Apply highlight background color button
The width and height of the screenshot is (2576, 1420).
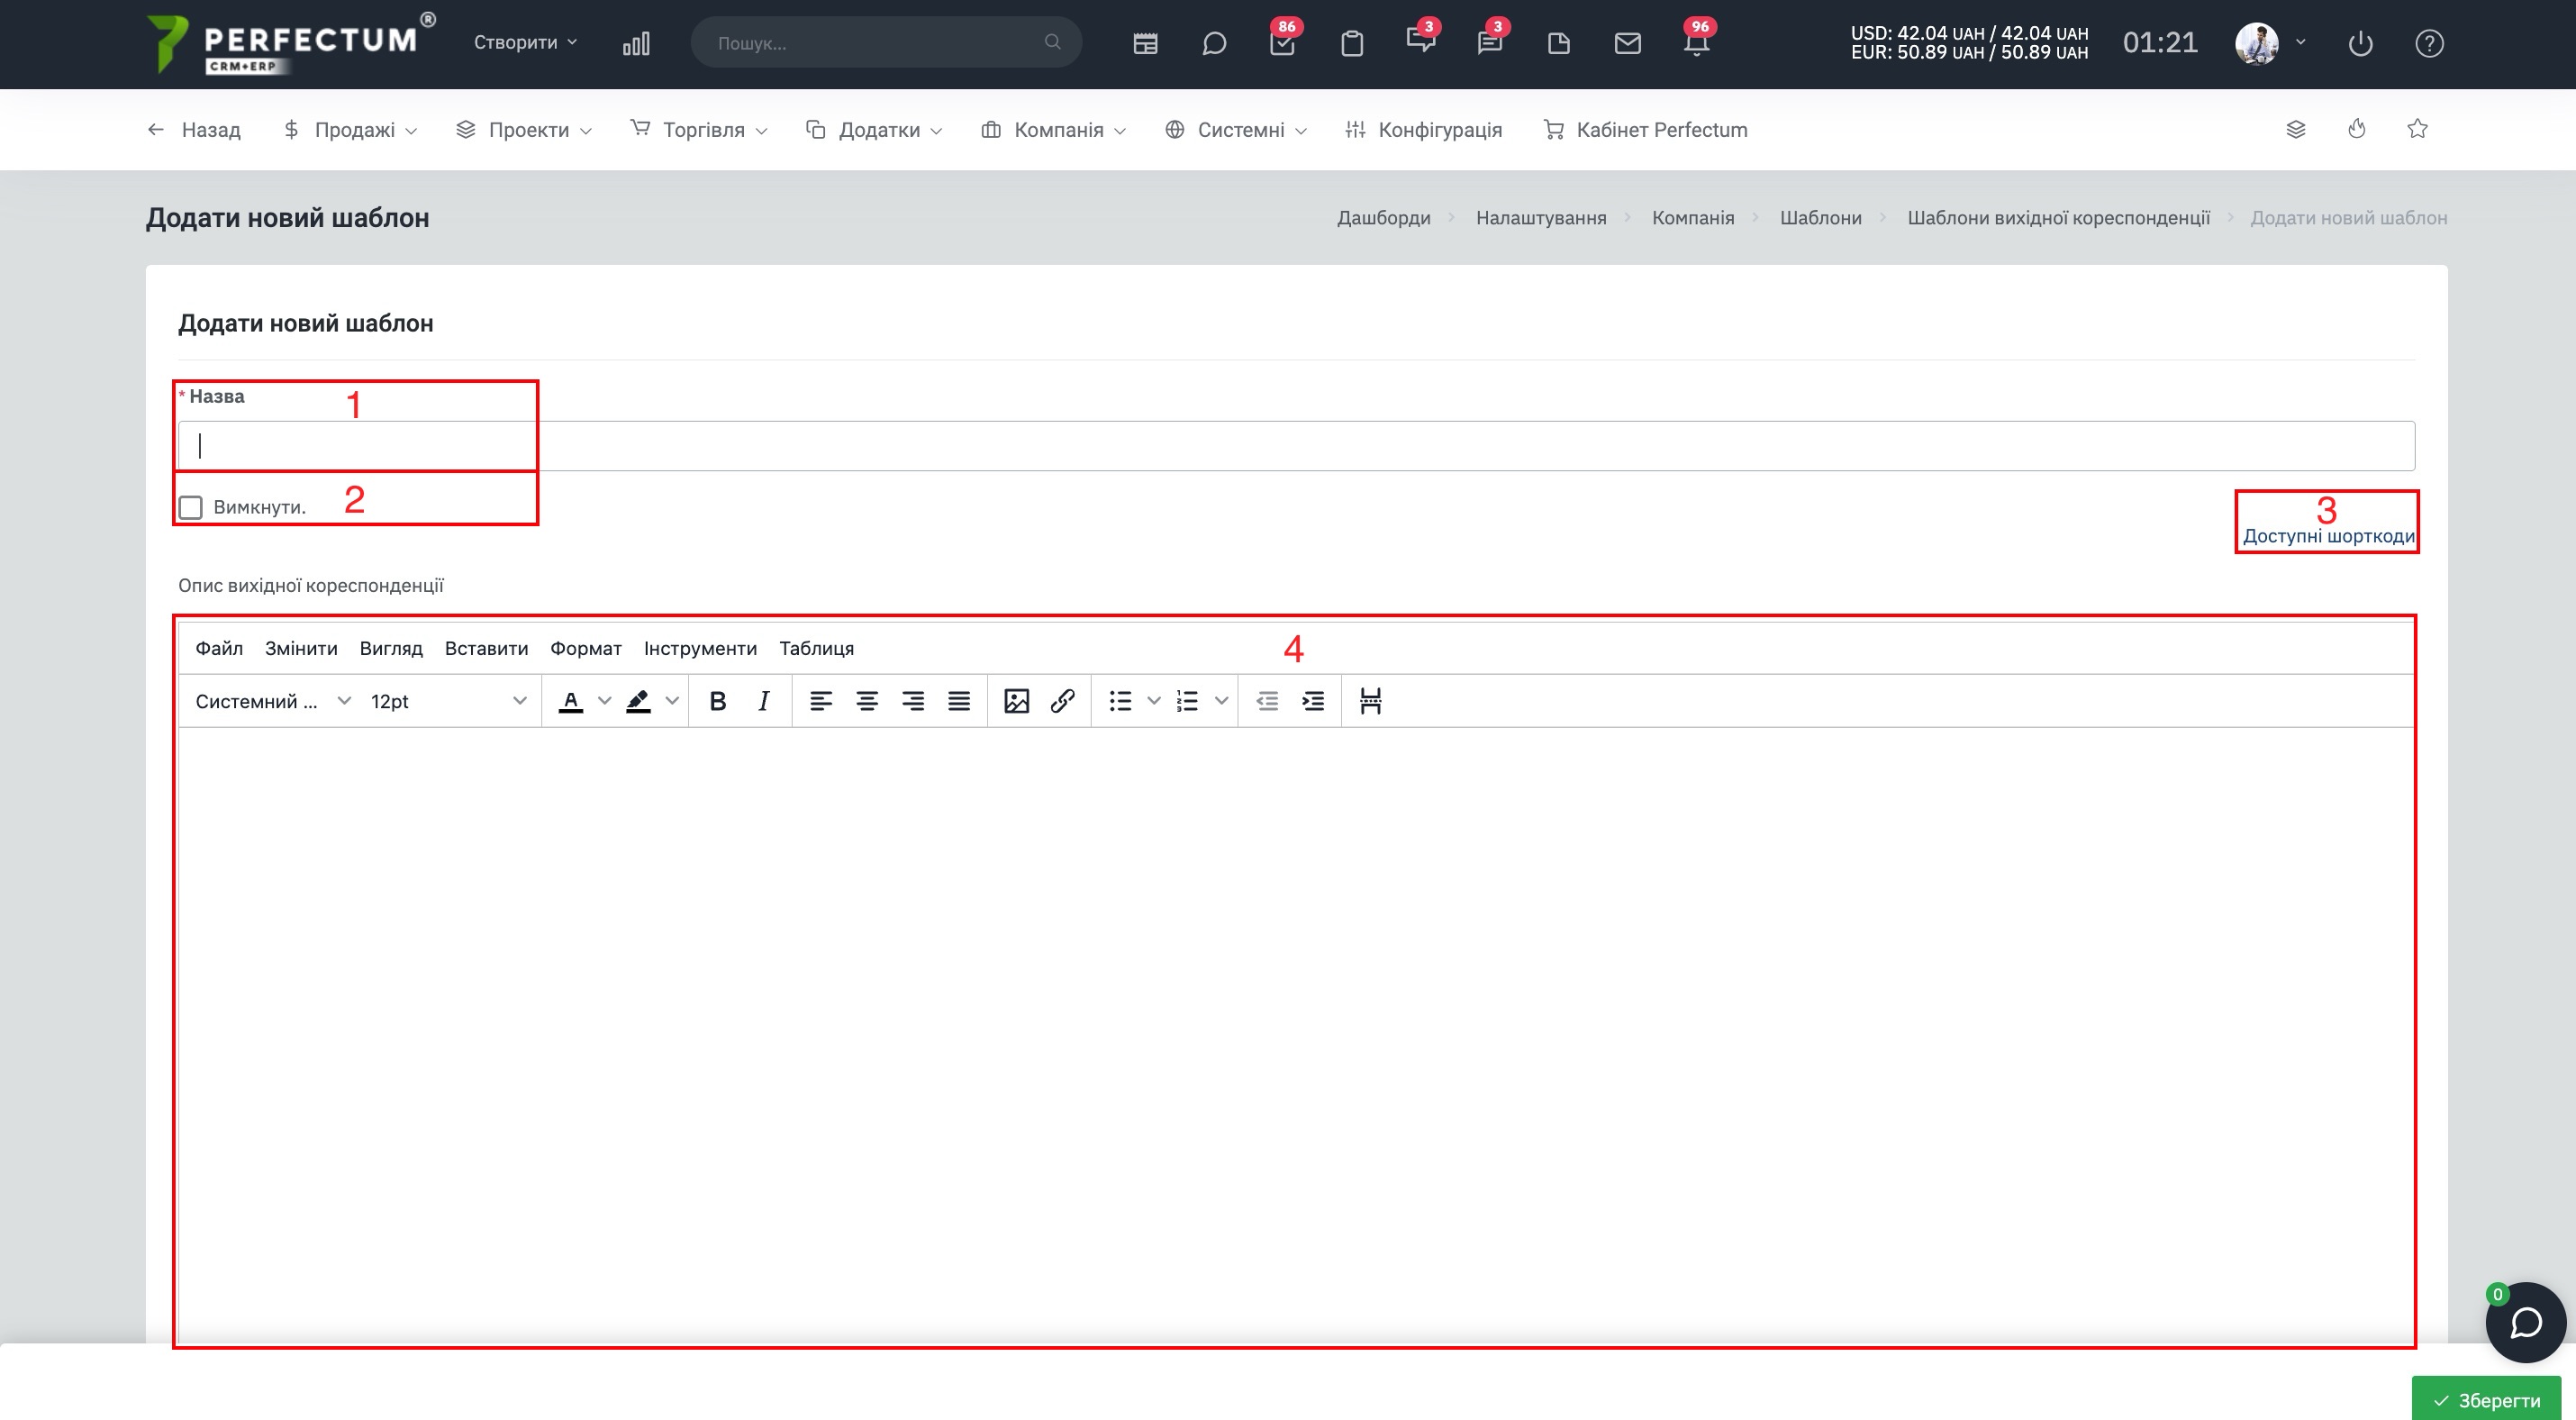(639, 701)
